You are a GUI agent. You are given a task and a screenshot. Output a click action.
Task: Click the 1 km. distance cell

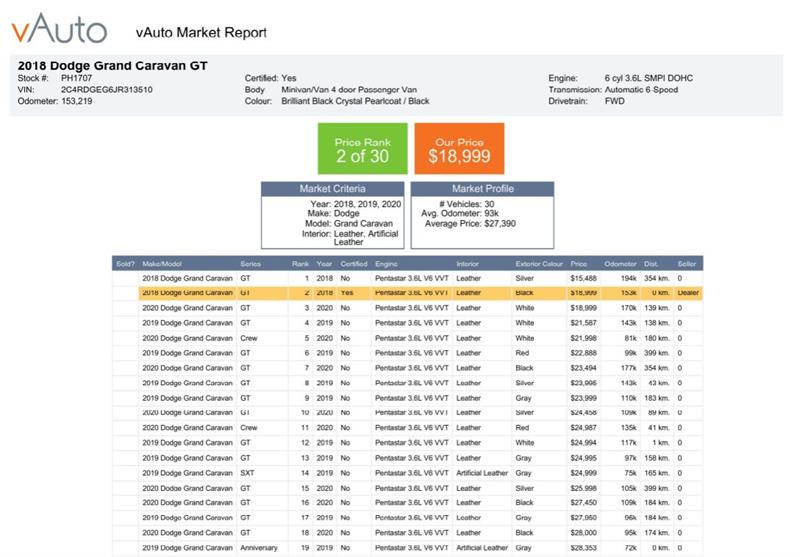coord(661,443)
